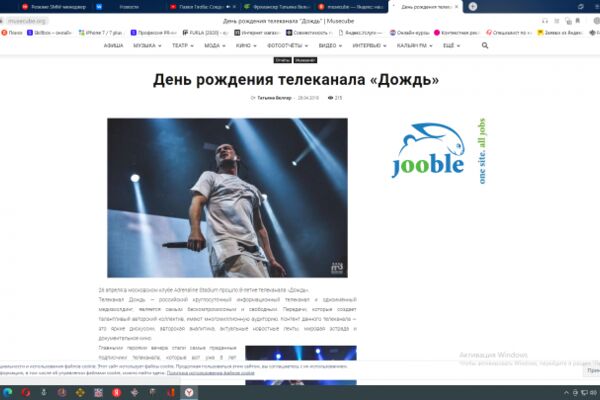The image size is (600, 400).
Task: Expand the КАЛЬЯН FM dropdown menu
Action: 414,46
